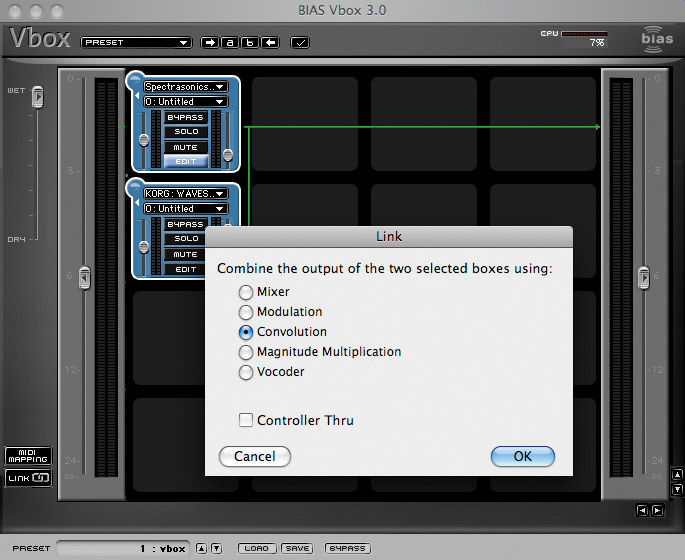Click Edit on KORG box
The image size is (685, 560).
[x=184, y=269]
